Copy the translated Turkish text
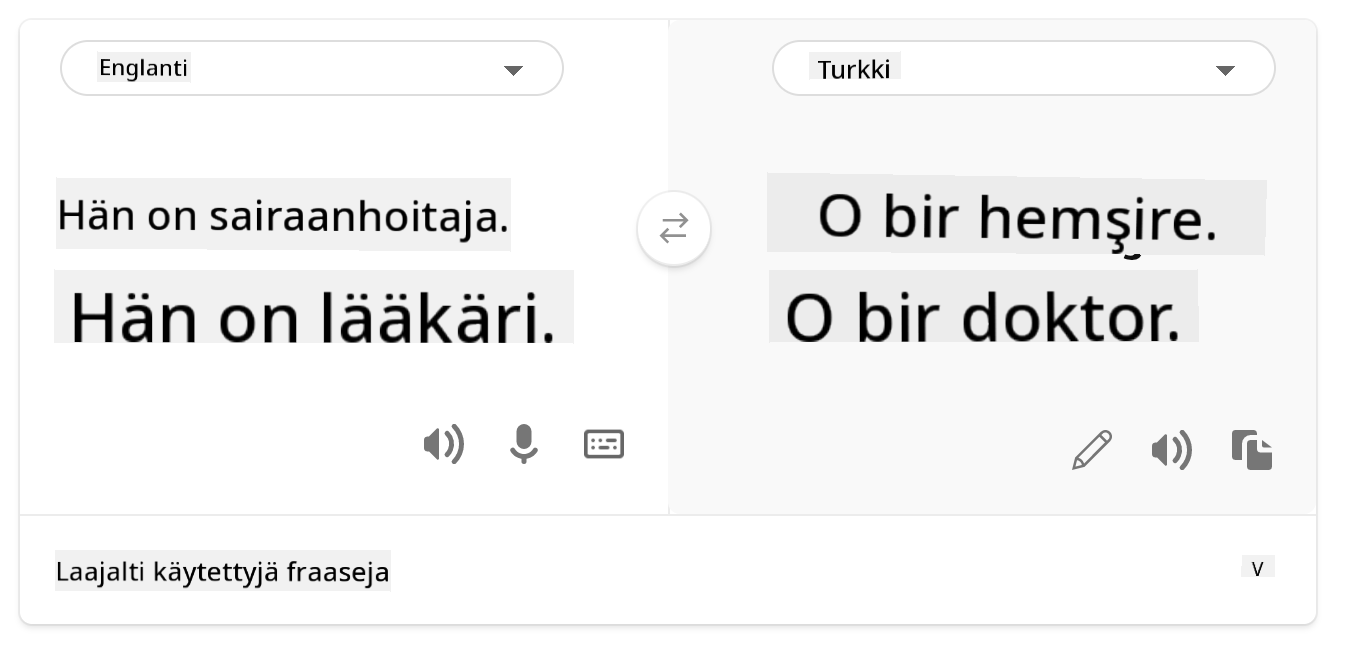The height and width of the screenshot is (664, 1350). (1252, 450)
